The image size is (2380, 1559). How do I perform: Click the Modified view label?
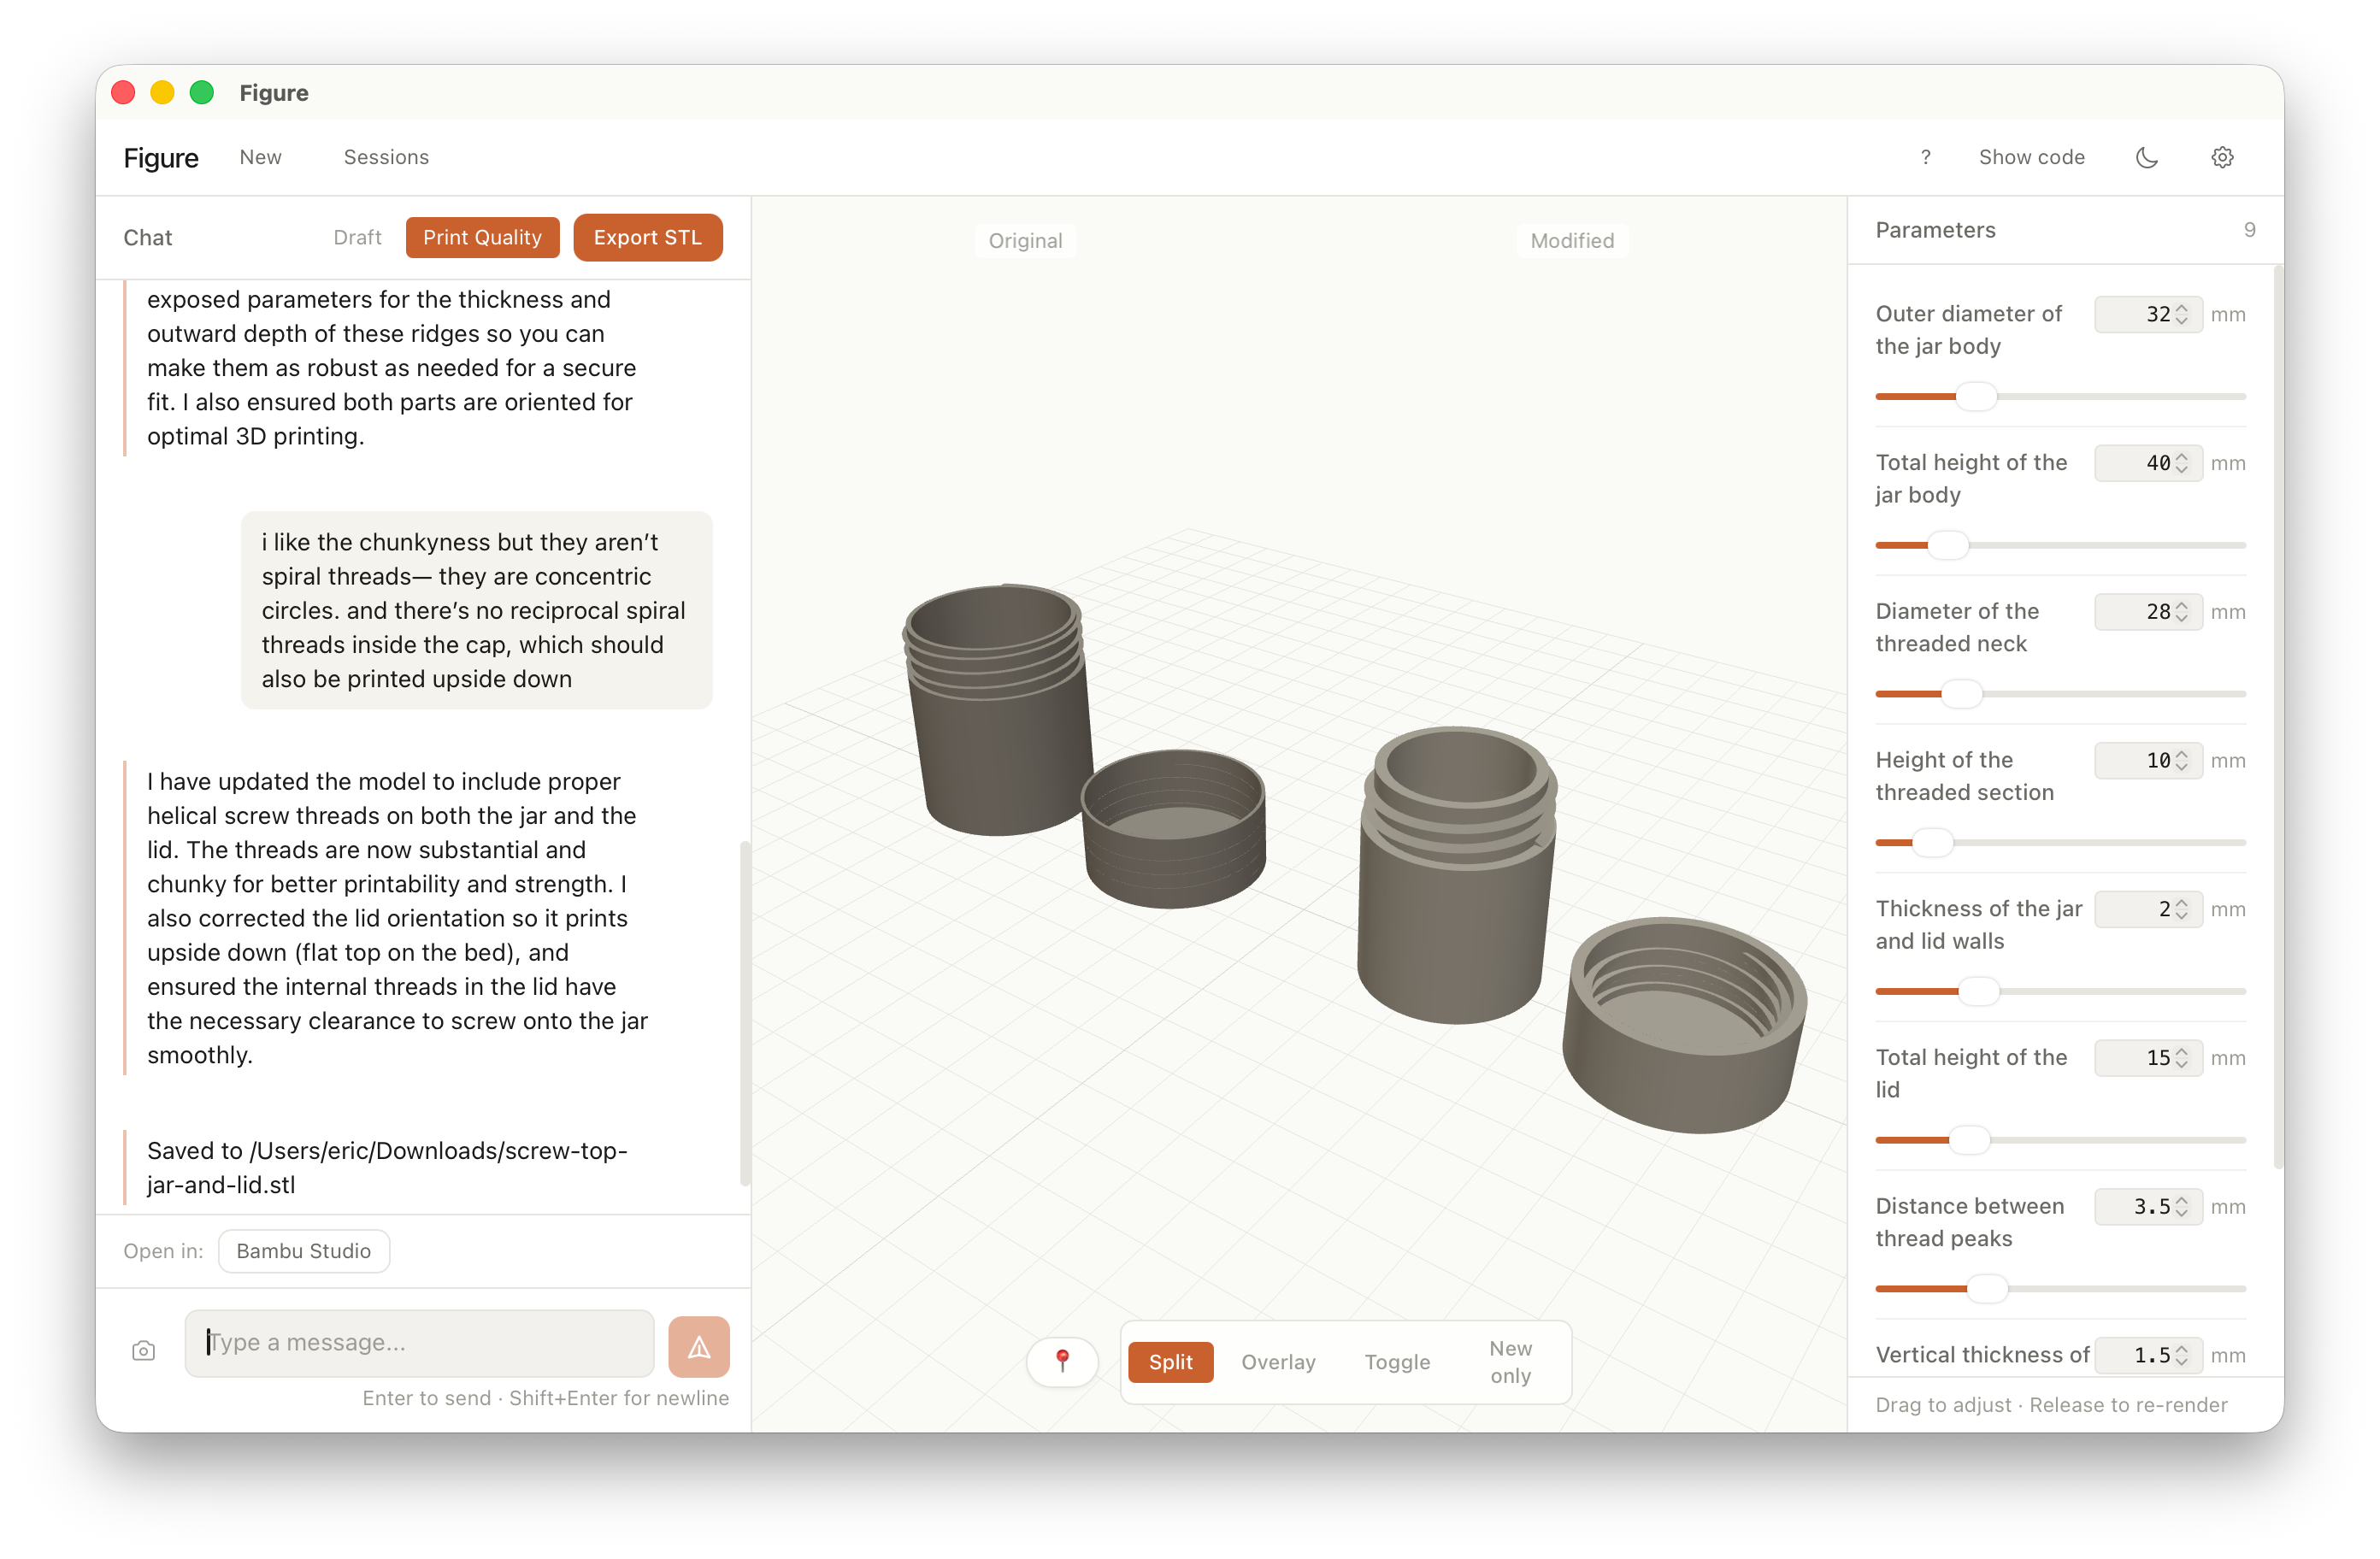coord(1571,240)
